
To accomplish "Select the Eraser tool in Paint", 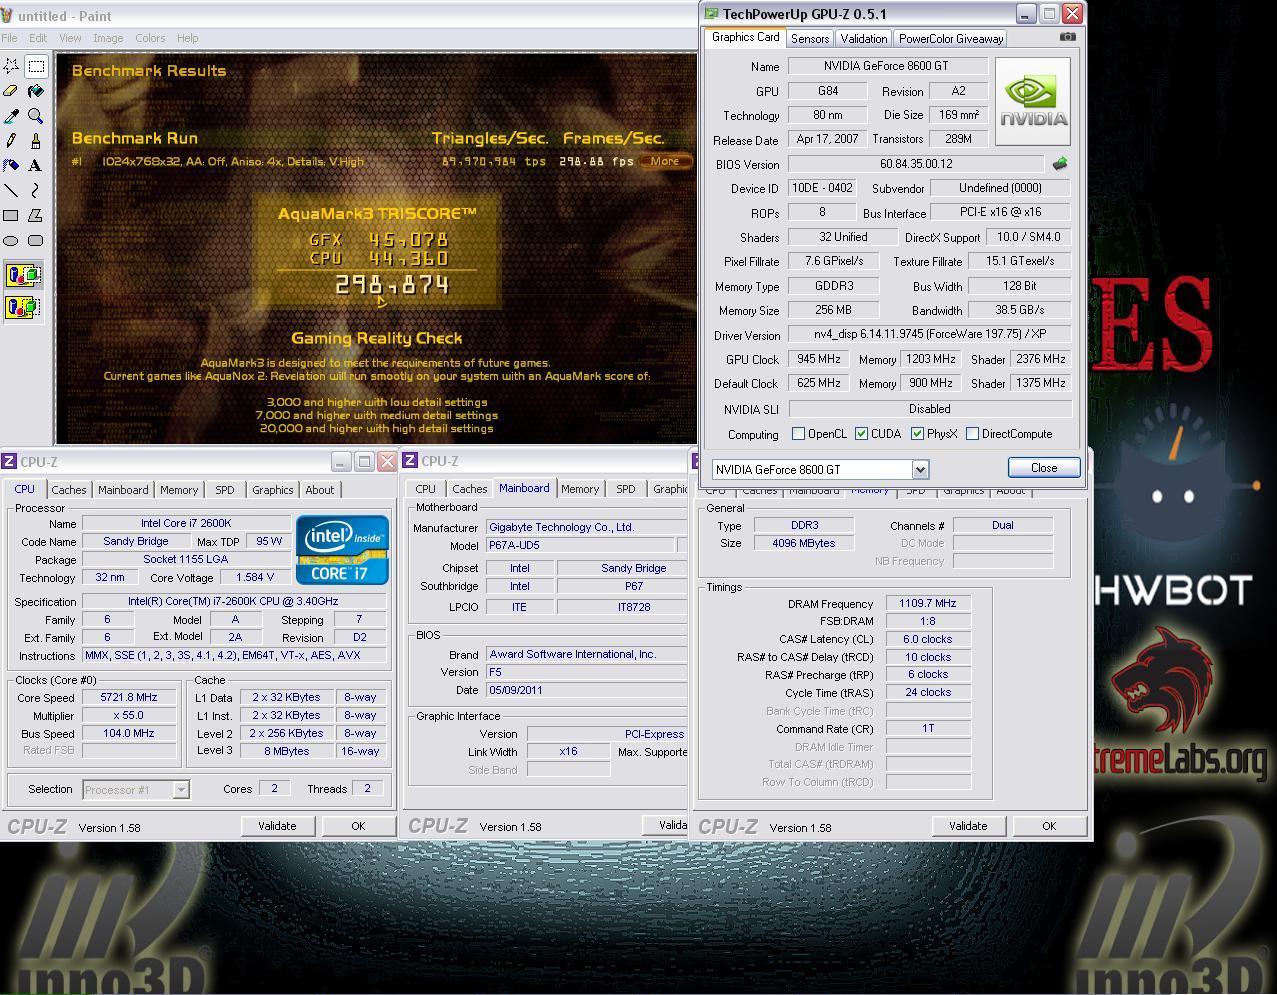I will [x=11, y=91].
